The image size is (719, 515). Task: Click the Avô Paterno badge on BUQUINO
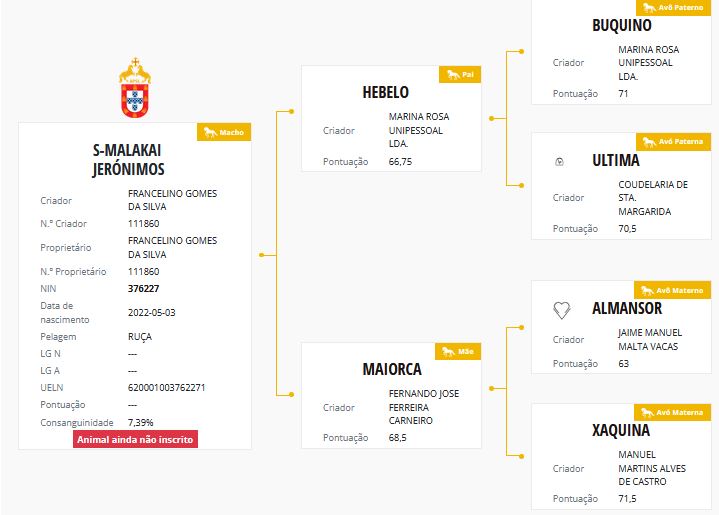click(x=673, y=7)
